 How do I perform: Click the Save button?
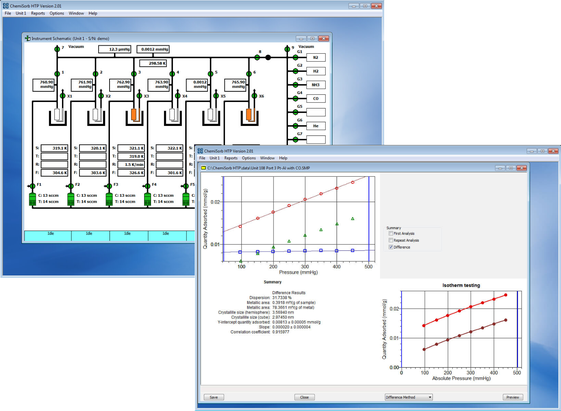click(x=214, y=397)
